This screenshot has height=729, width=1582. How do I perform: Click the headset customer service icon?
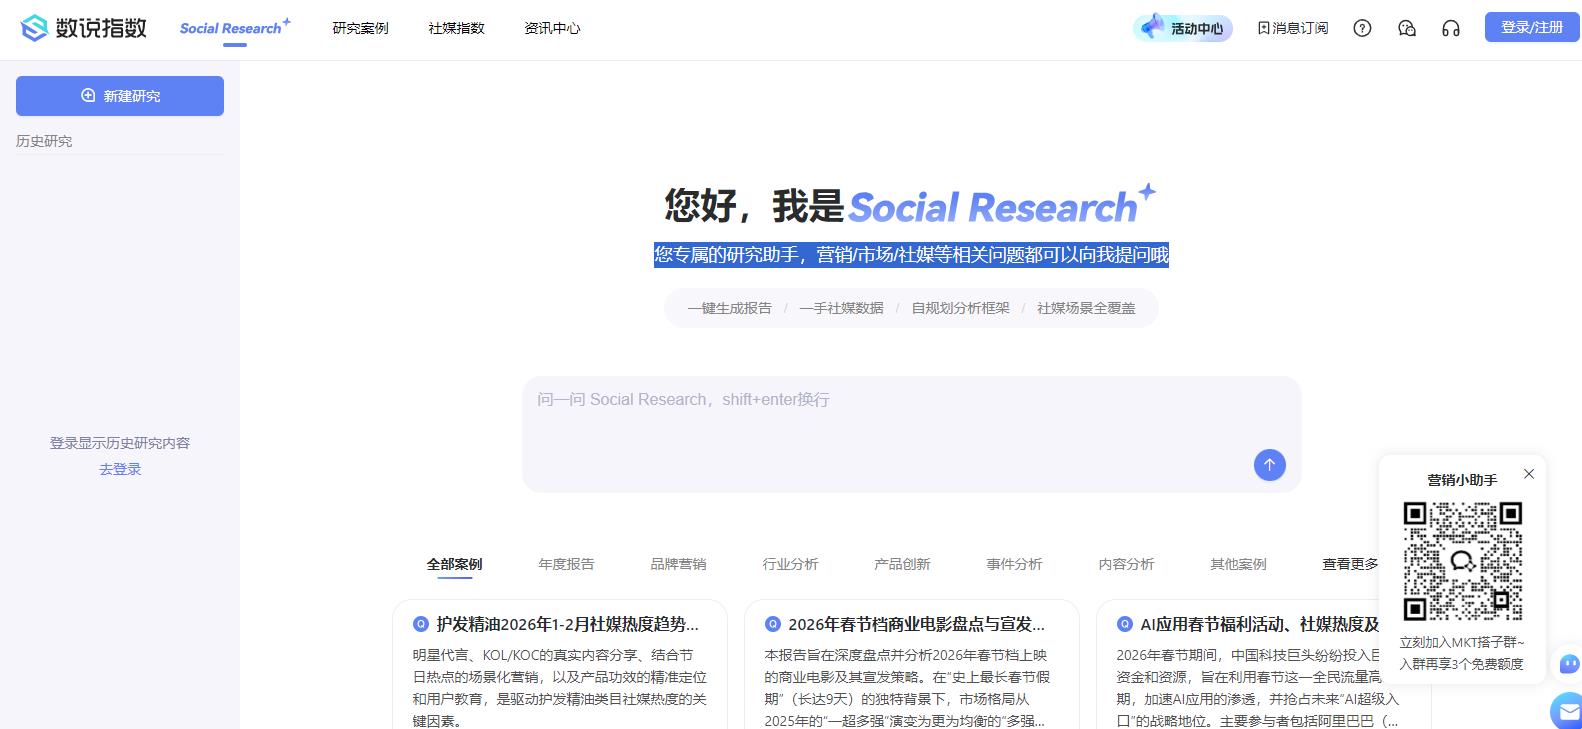[1451, 28]
